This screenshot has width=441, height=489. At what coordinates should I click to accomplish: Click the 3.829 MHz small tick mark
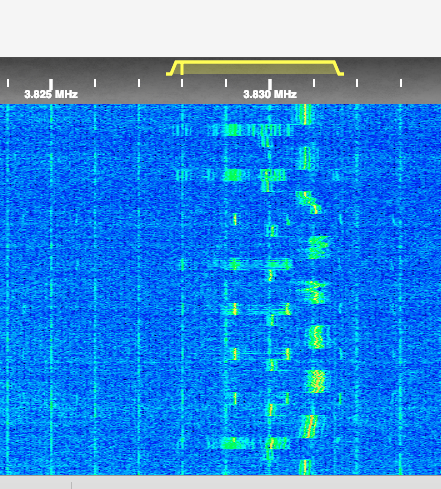click(226, 83)
